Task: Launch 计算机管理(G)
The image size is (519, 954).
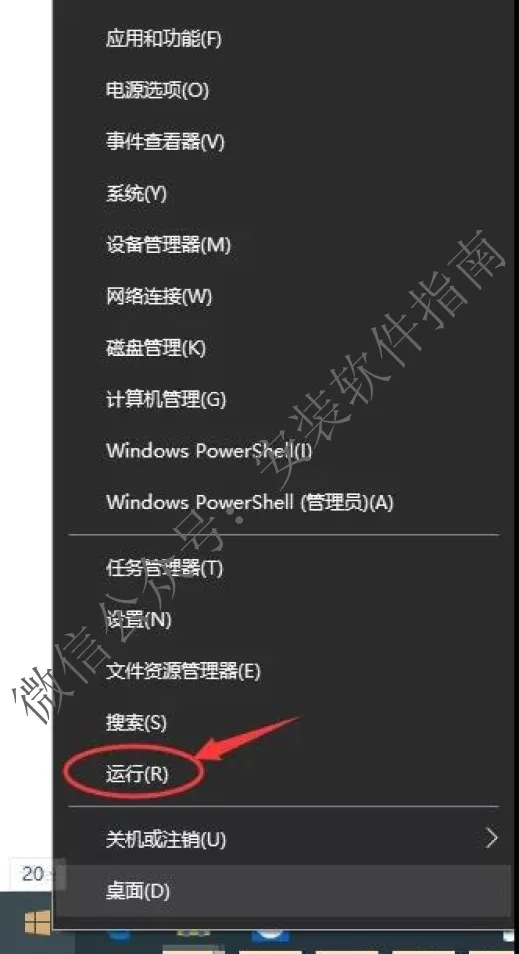Action: [x=165, y=399]
